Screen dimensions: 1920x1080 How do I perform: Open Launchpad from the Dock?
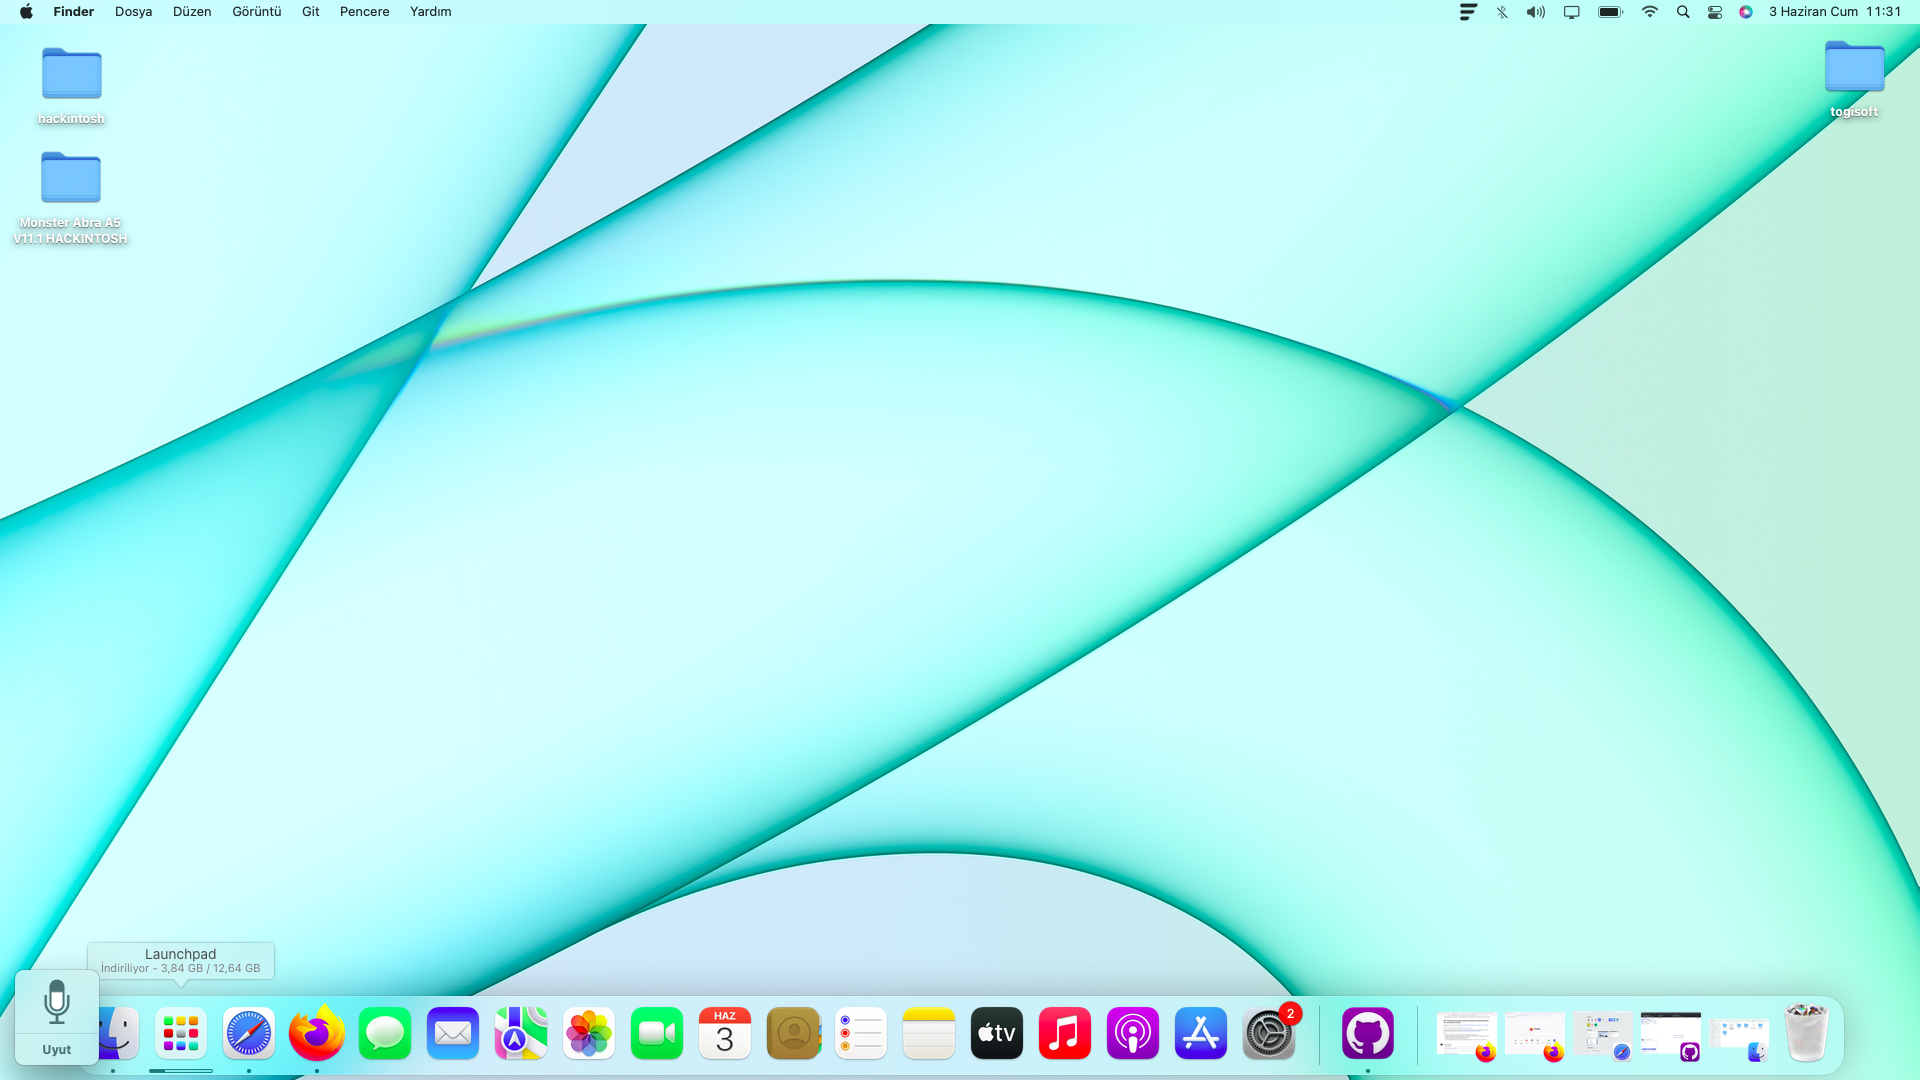181,1034
